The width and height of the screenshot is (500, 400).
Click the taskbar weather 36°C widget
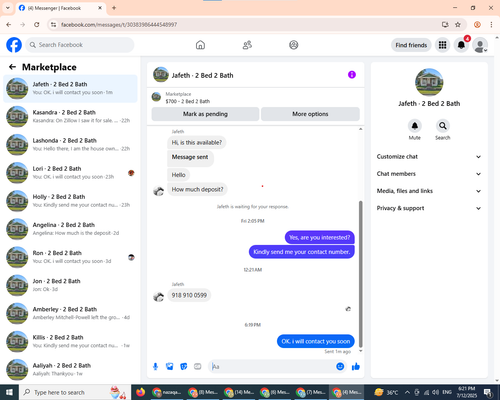(x=386, y=392)
